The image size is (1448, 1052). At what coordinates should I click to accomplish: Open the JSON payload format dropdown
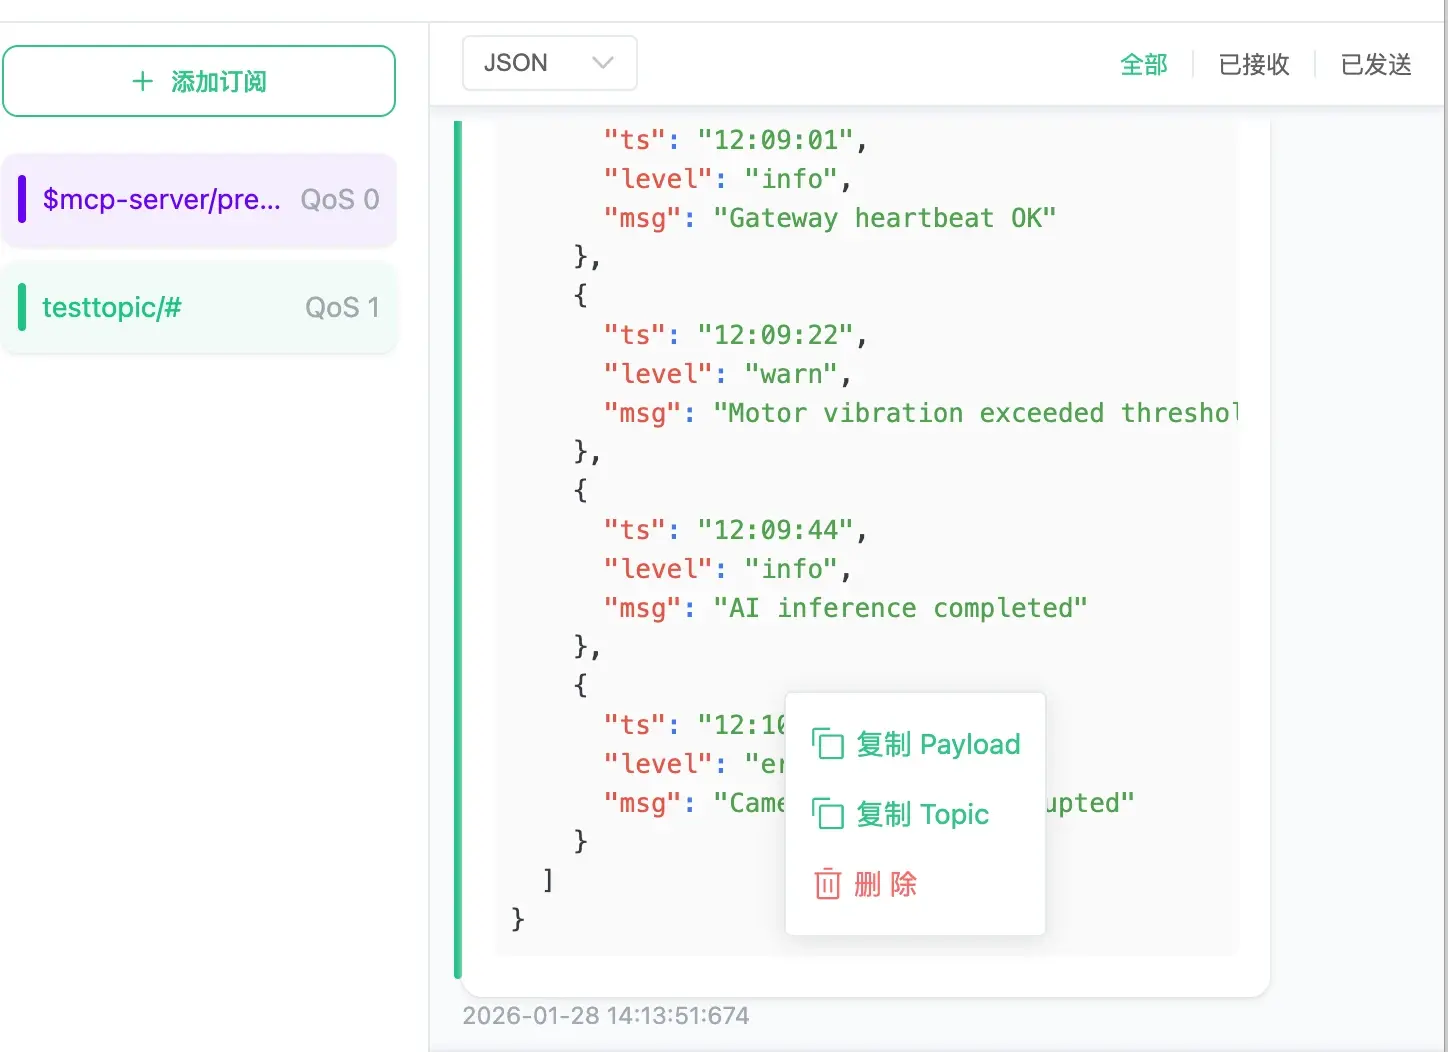tap(549, 63)
